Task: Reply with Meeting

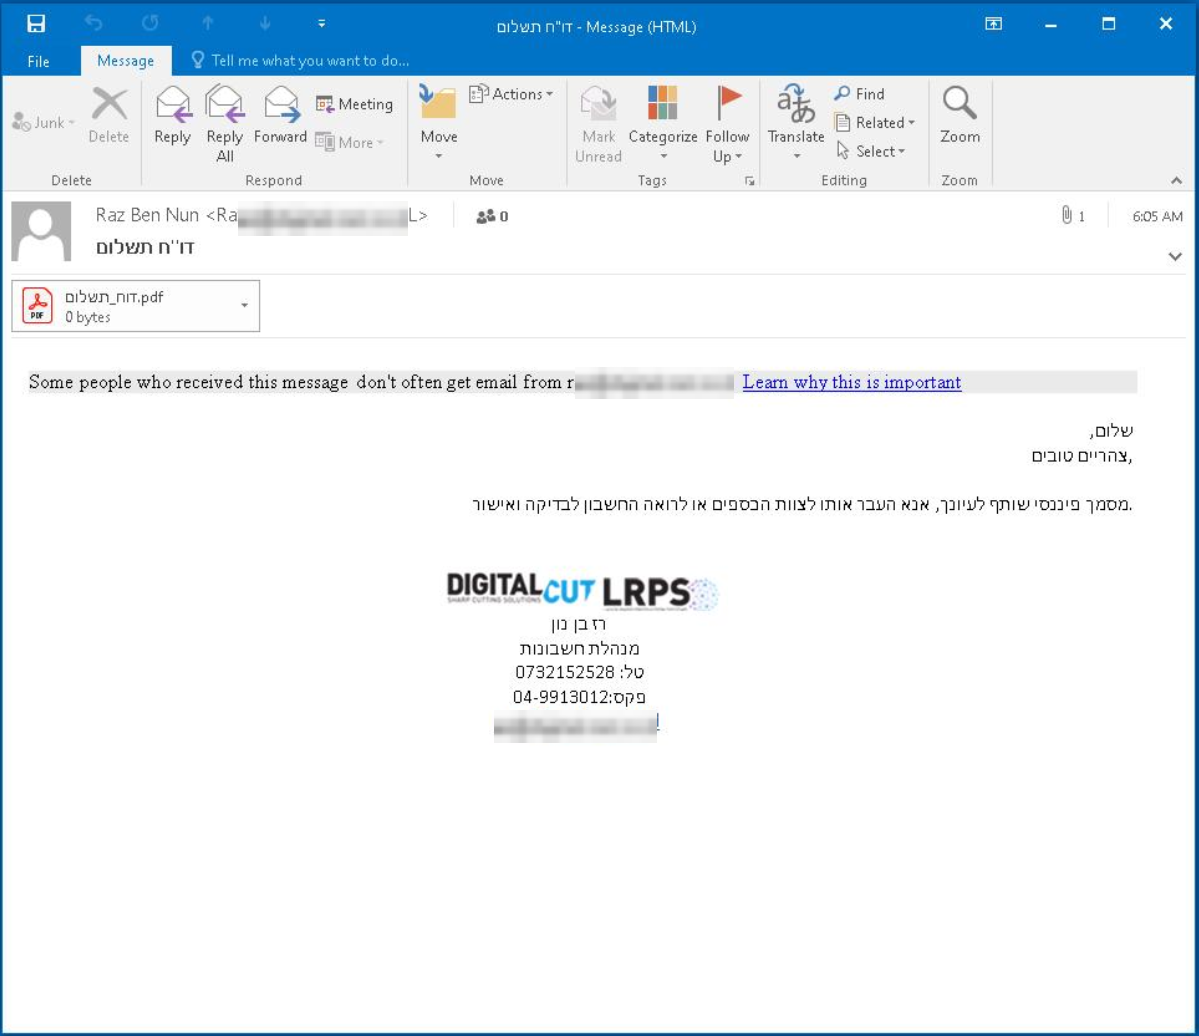Action: [355, 104]
